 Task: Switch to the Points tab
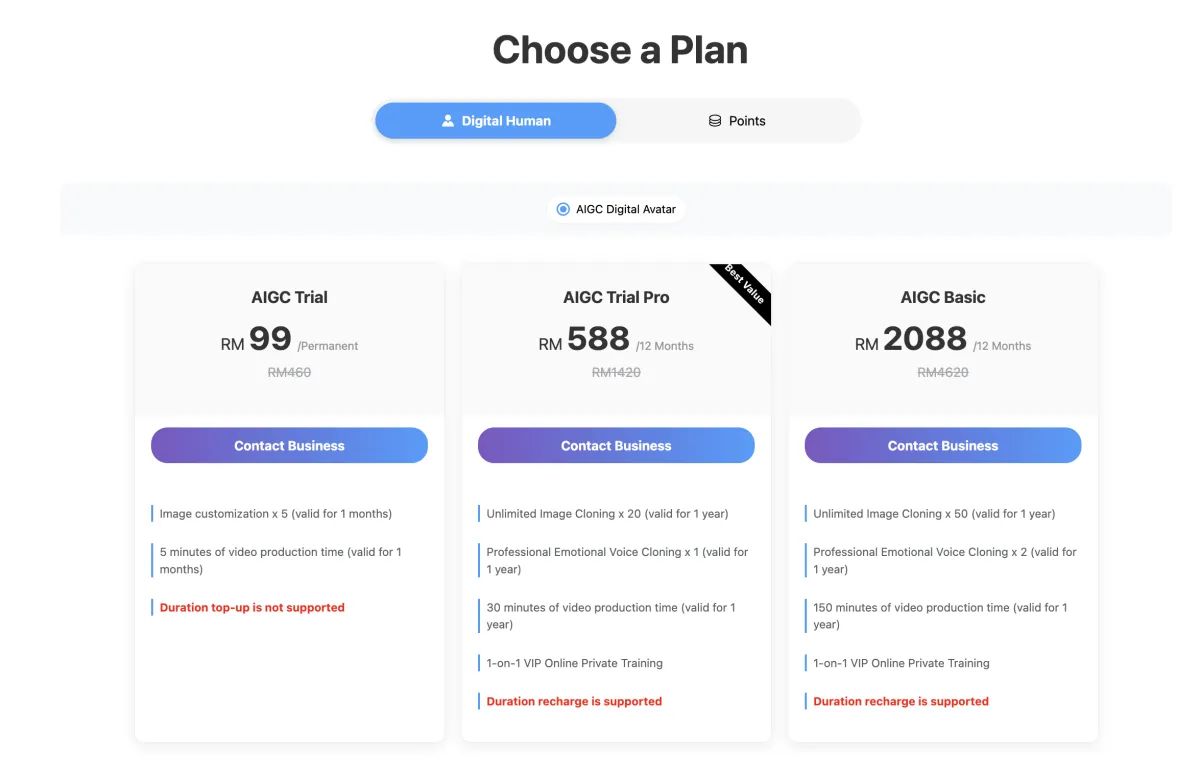coord(738,121)
